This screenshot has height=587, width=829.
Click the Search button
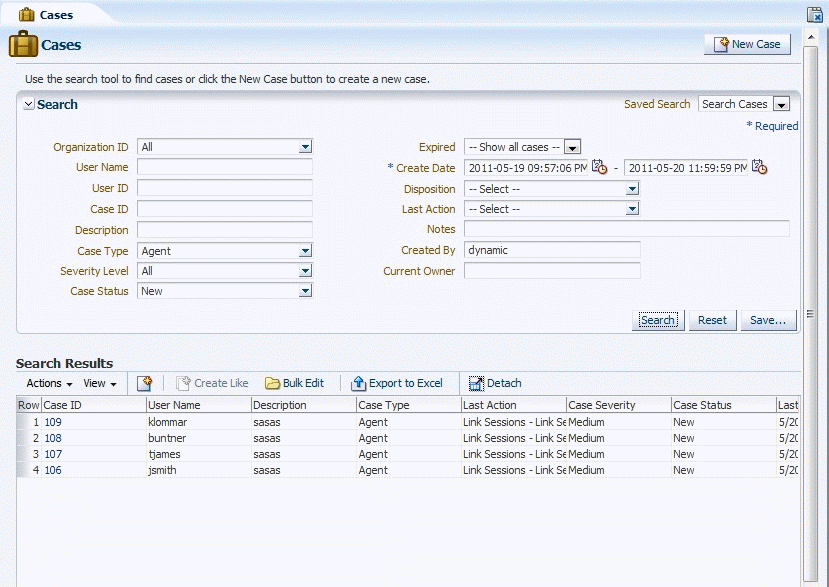coord(658,320)
